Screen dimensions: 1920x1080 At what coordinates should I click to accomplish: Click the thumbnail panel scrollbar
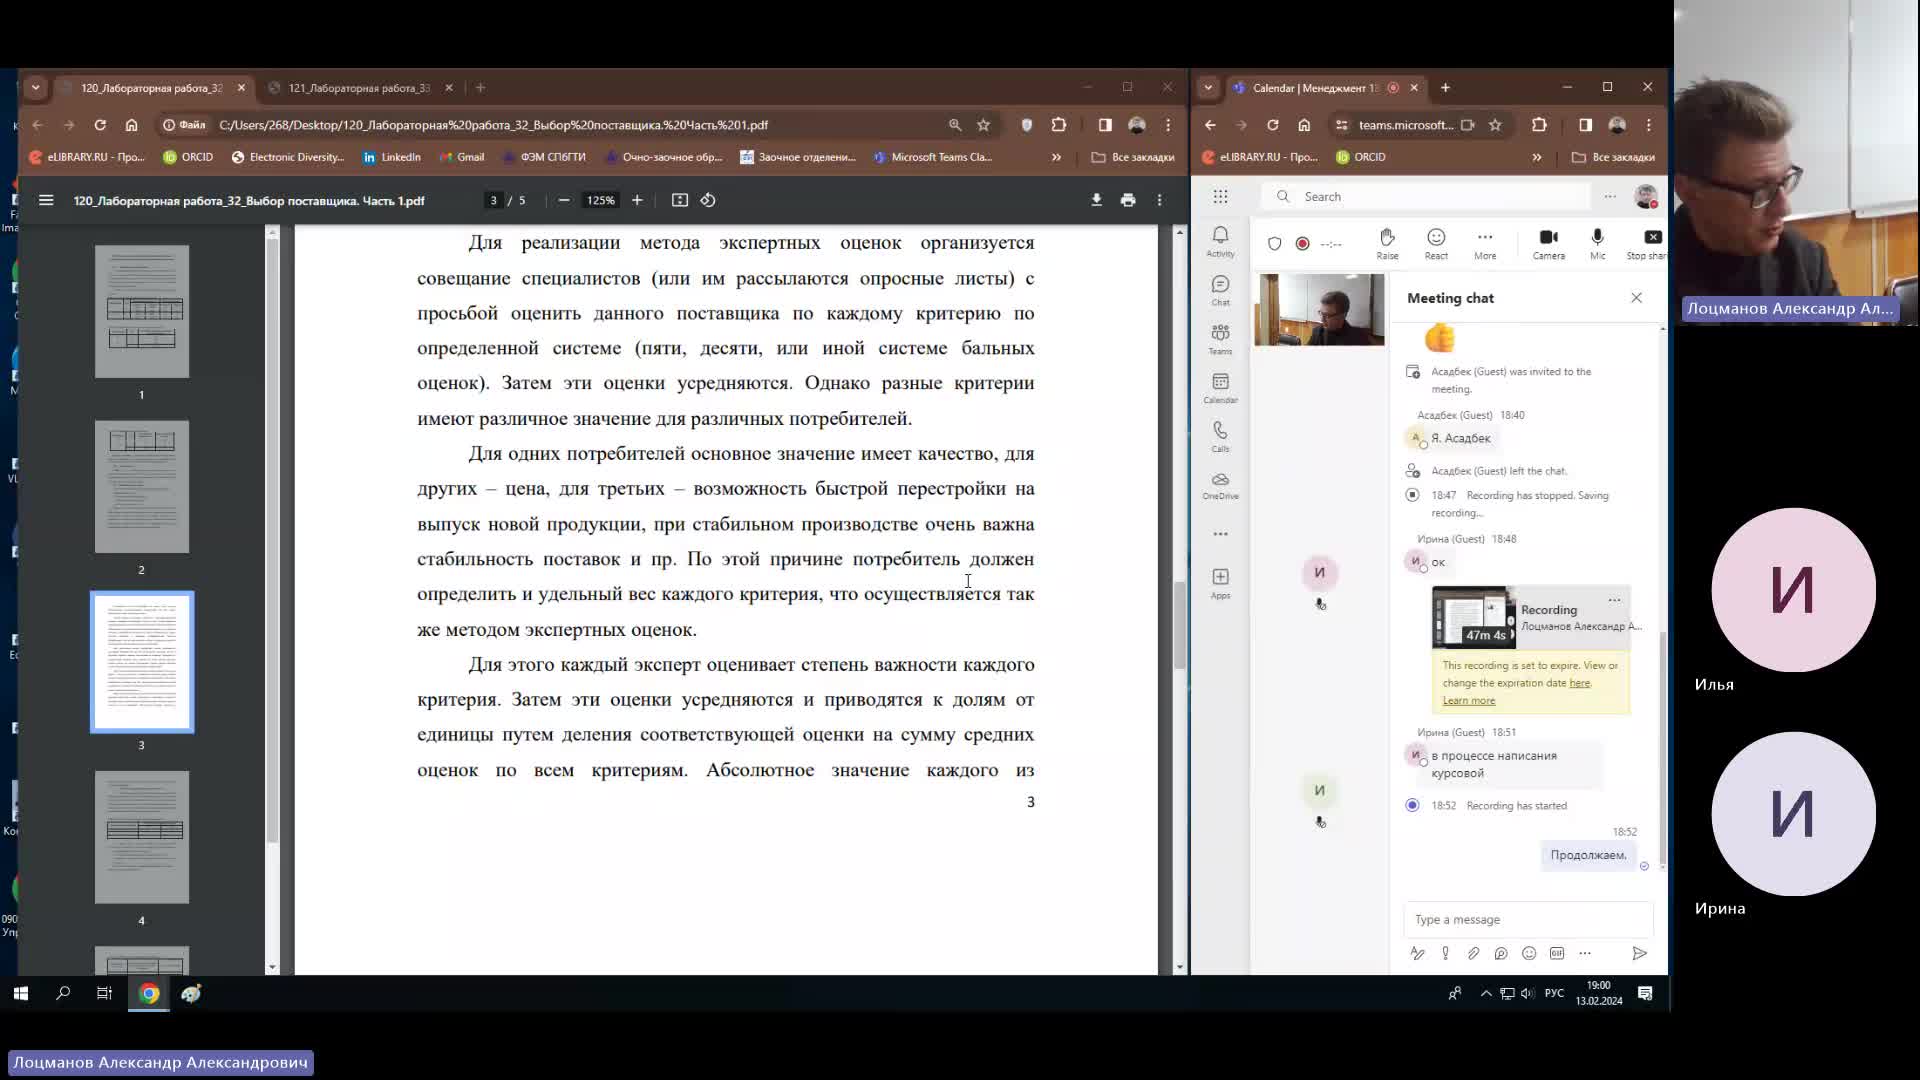[272, 540]
